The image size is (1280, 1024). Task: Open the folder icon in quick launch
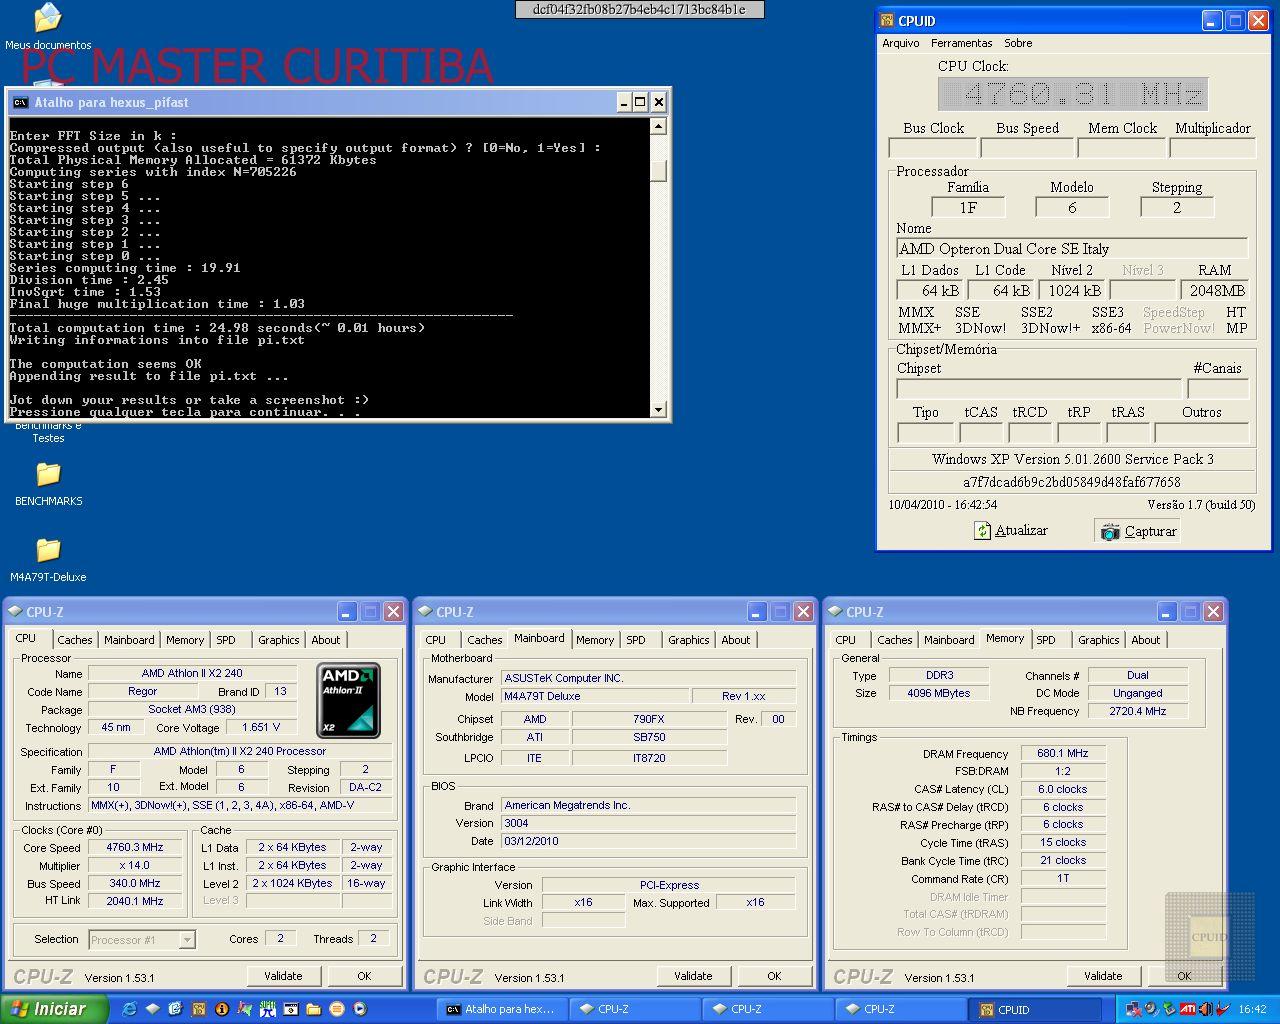click(313, 1009)
